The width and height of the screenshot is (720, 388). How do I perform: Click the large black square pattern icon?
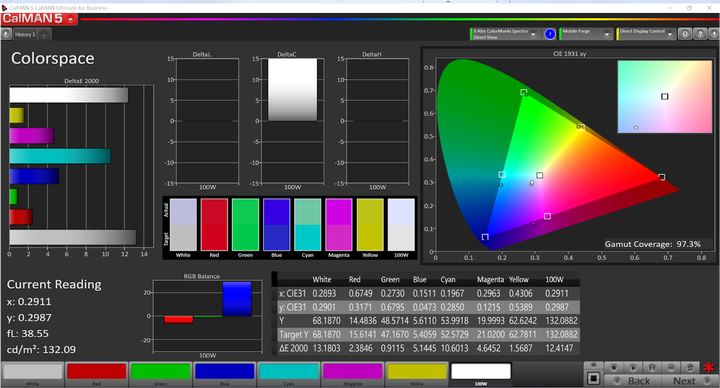593,378
